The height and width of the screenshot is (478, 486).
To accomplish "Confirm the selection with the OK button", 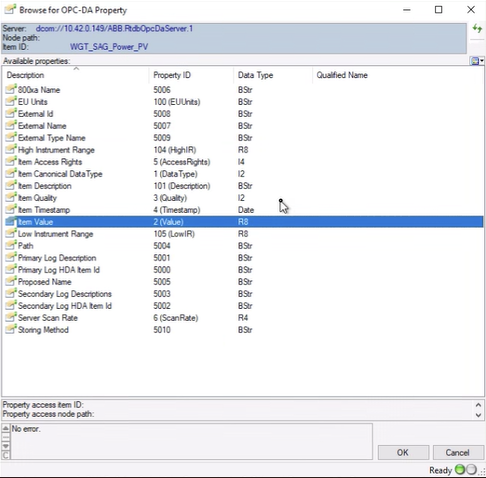I will pos(403,452).
